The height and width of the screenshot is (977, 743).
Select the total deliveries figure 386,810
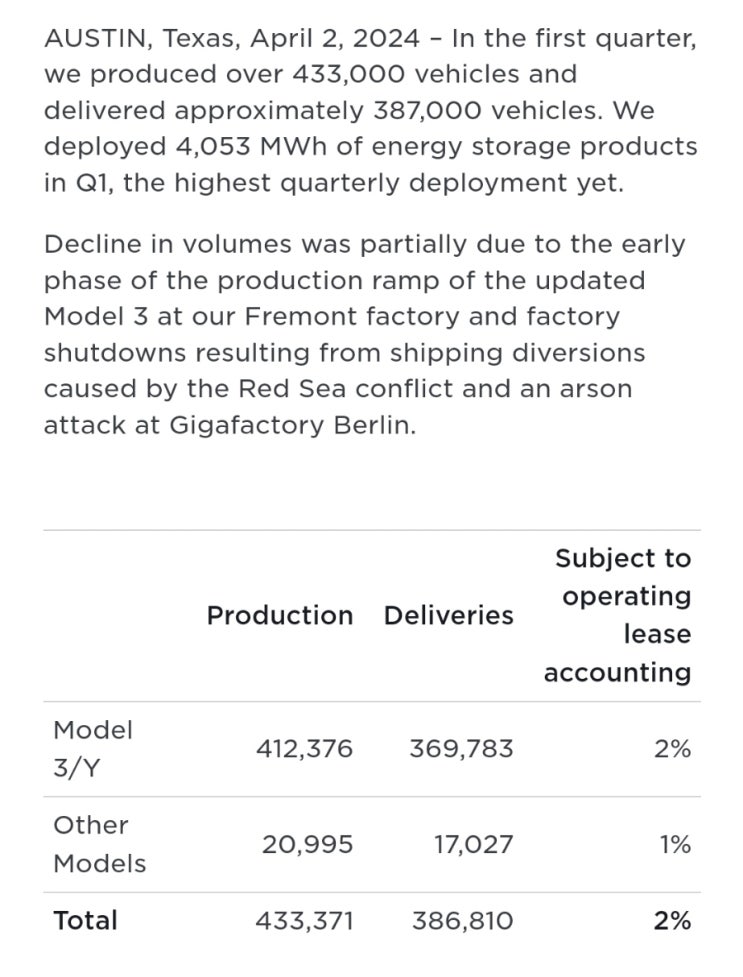(x=462, y=920)
